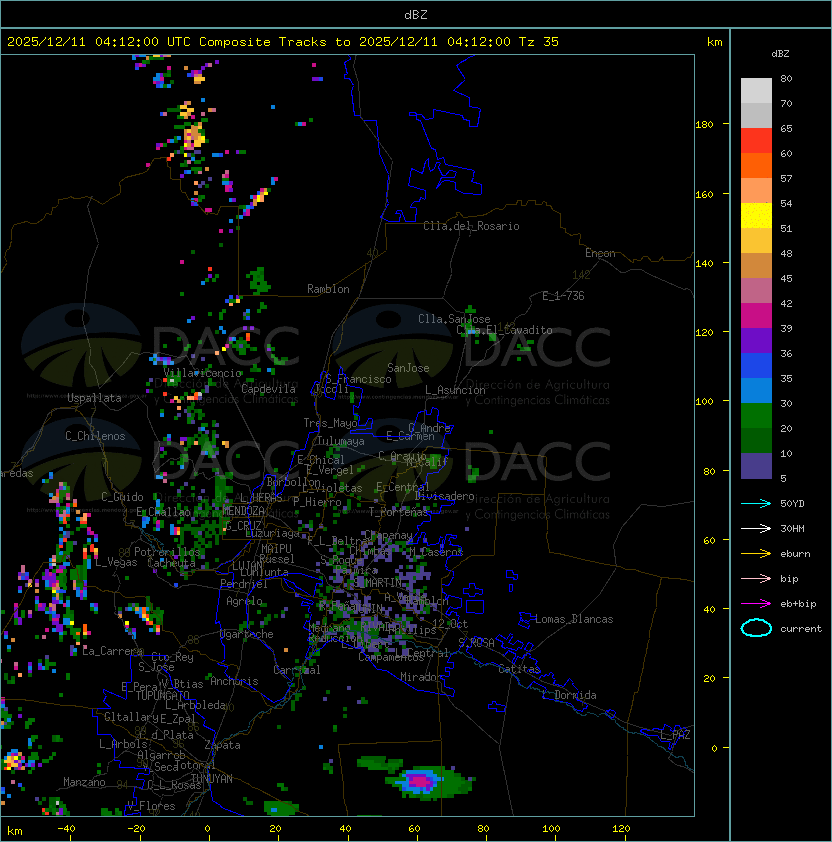Click the Divisadero map label
This screenshot has width=832, height=842.
444,496
